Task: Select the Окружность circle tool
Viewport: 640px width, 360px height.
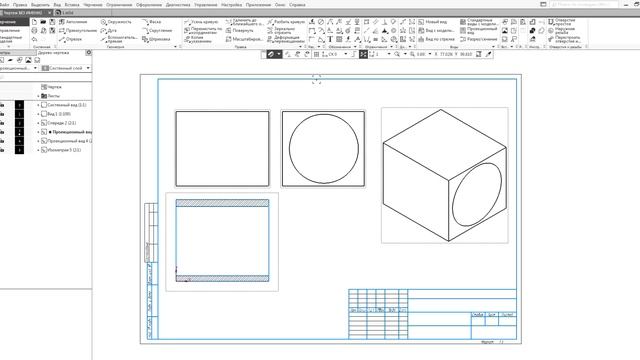Action: coord(116,22)
